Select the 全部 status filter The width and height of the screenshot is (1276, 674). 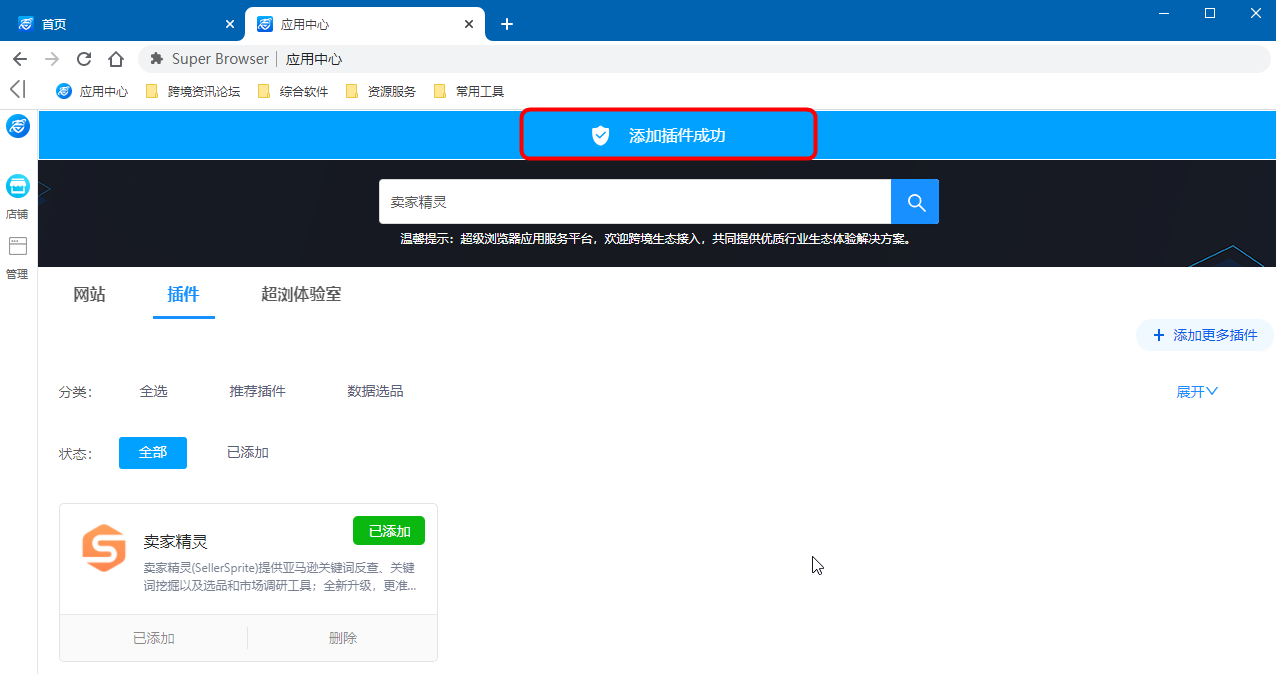(152, 452)
